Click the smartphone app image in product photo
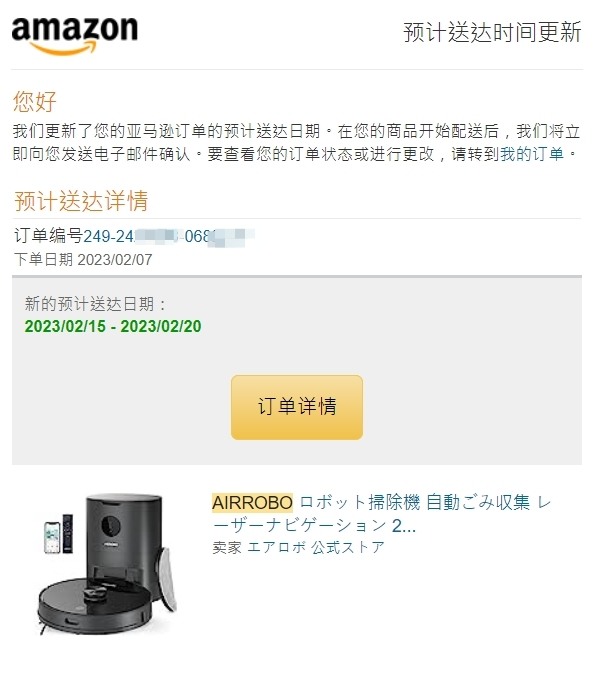 click(52, 537)
